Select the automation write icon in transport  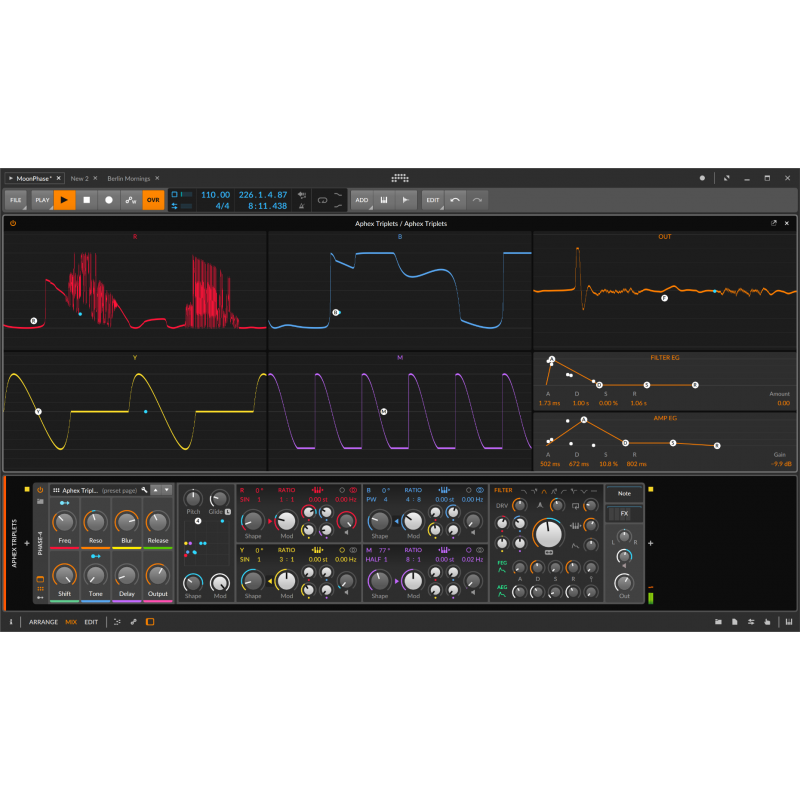coord(129,200)
